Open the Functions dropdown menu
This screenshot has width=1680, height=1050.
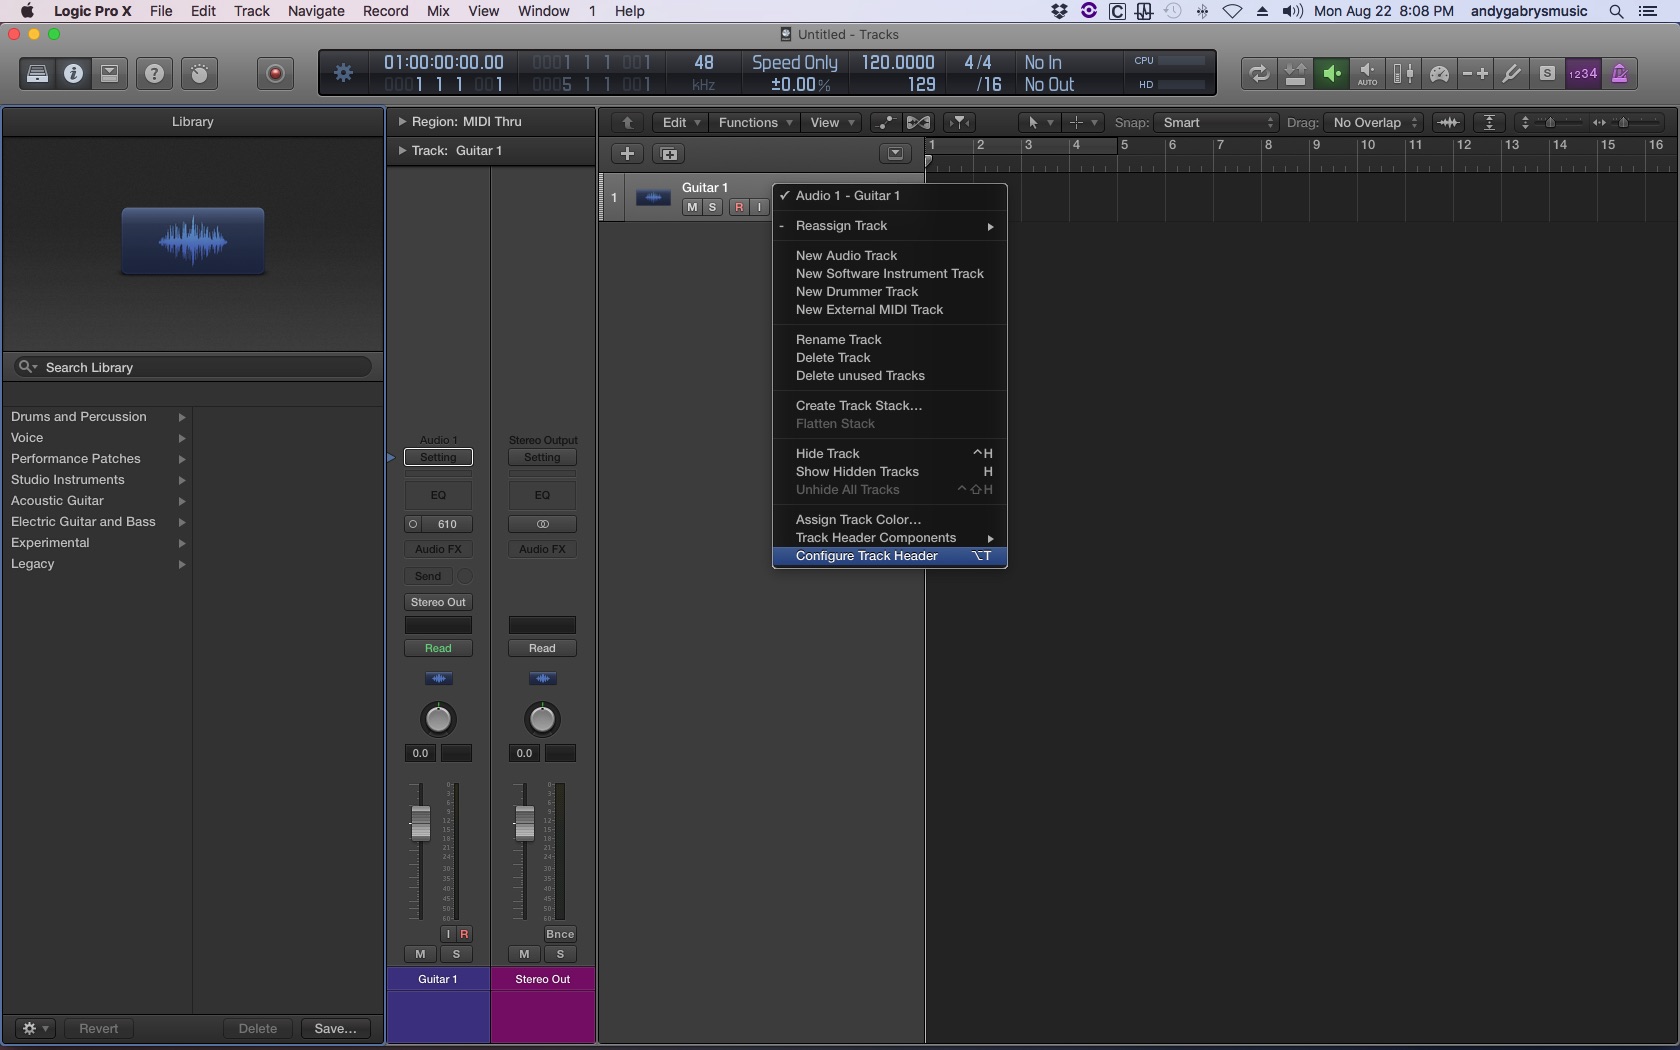click(755, 122)
